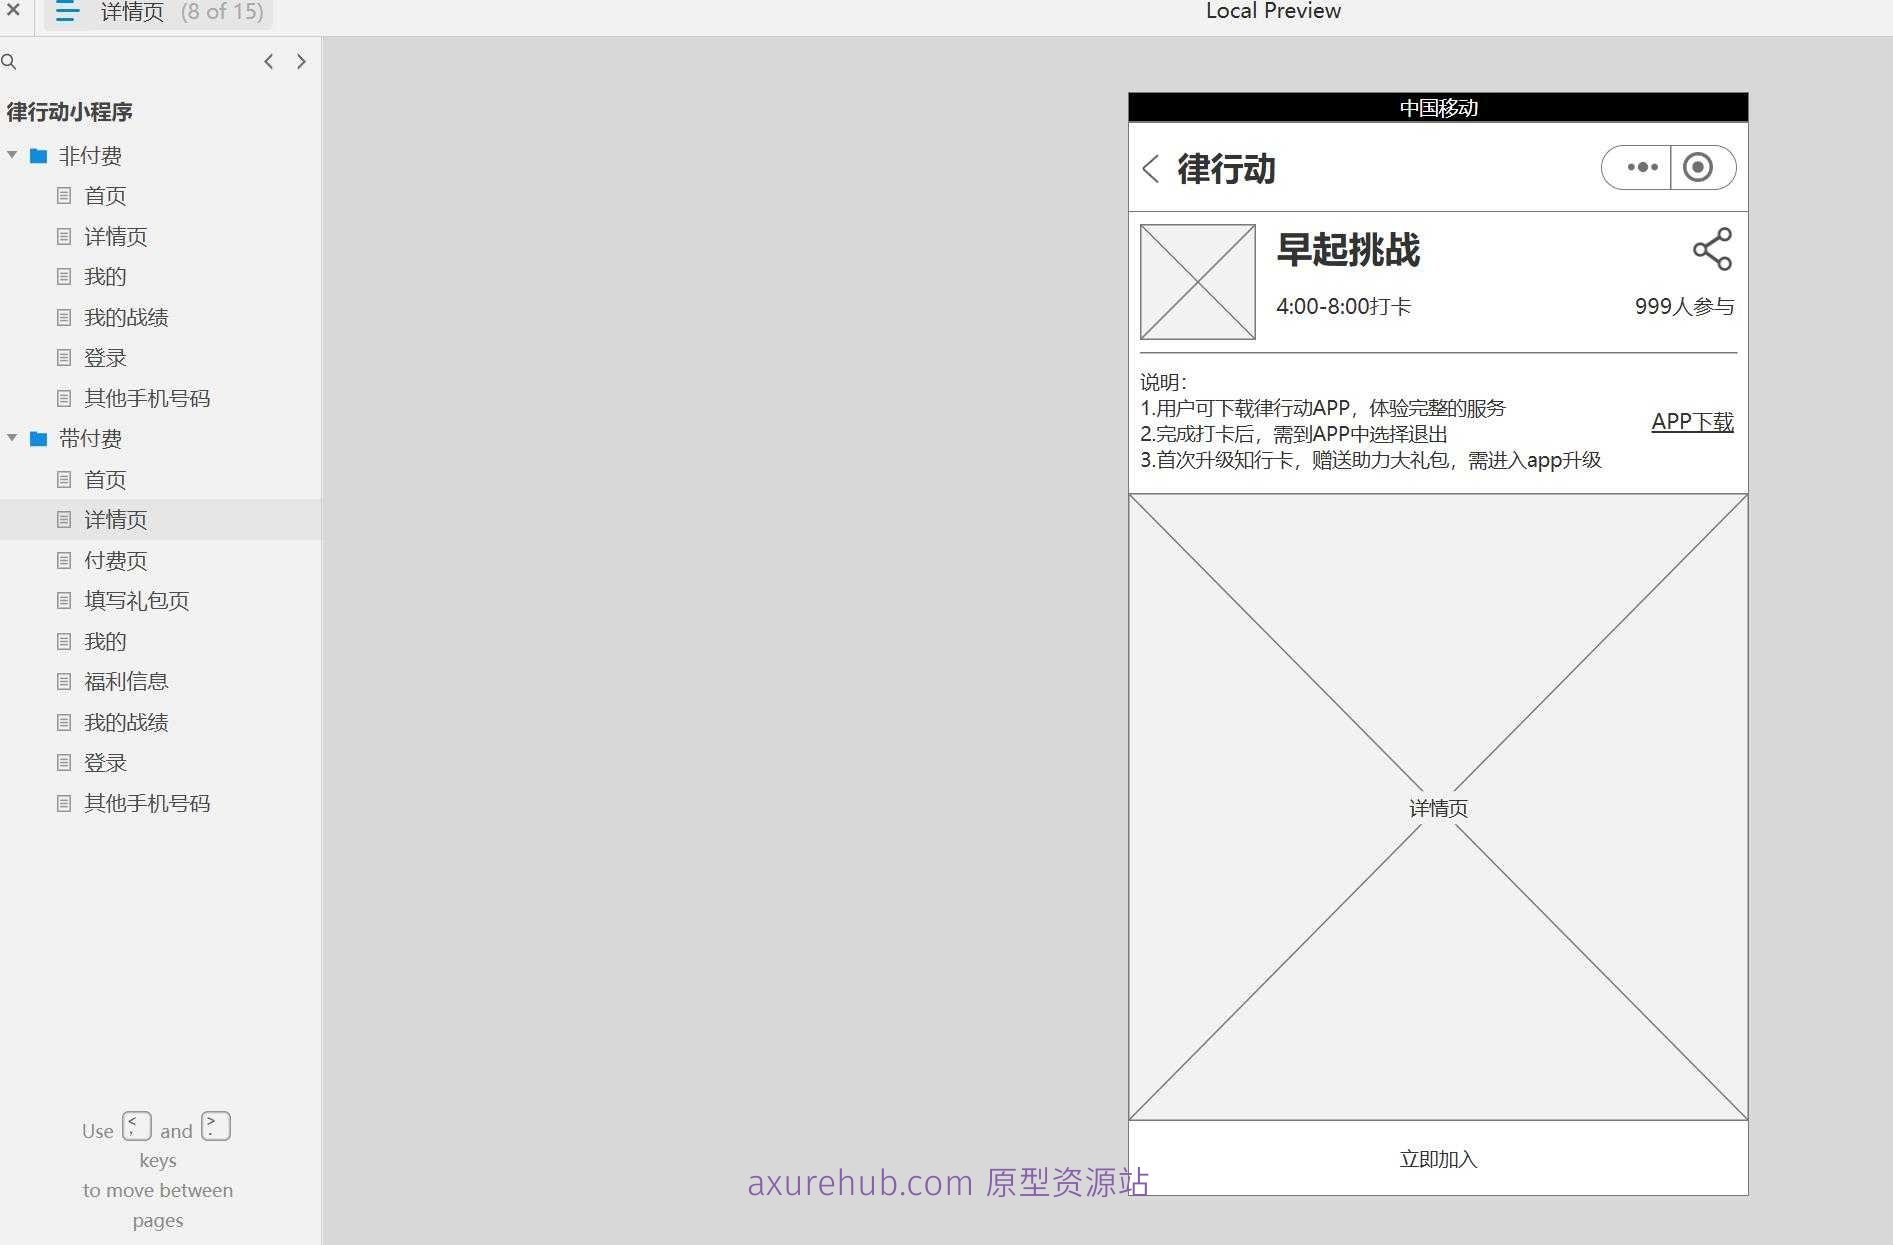Screen dimensions: 1893x1245
Task: Open 我的战绩 under 带付费
Action: click(126, 723)
